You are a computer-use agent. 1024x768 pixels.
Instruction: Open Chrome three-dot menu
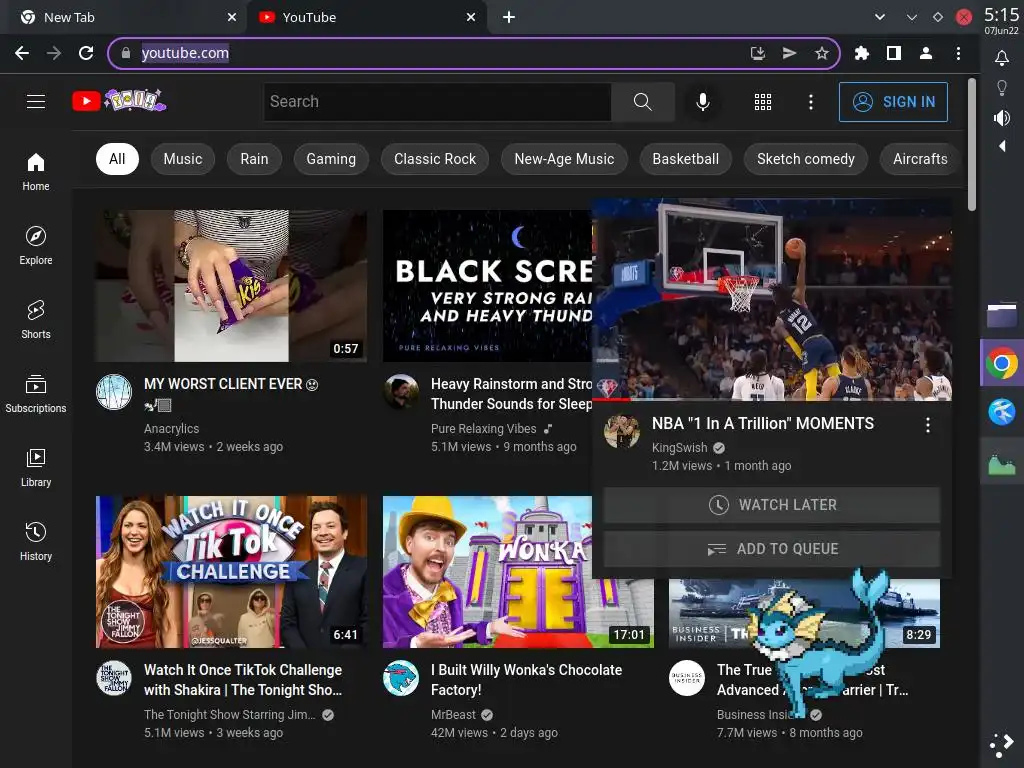pos(958,53)
